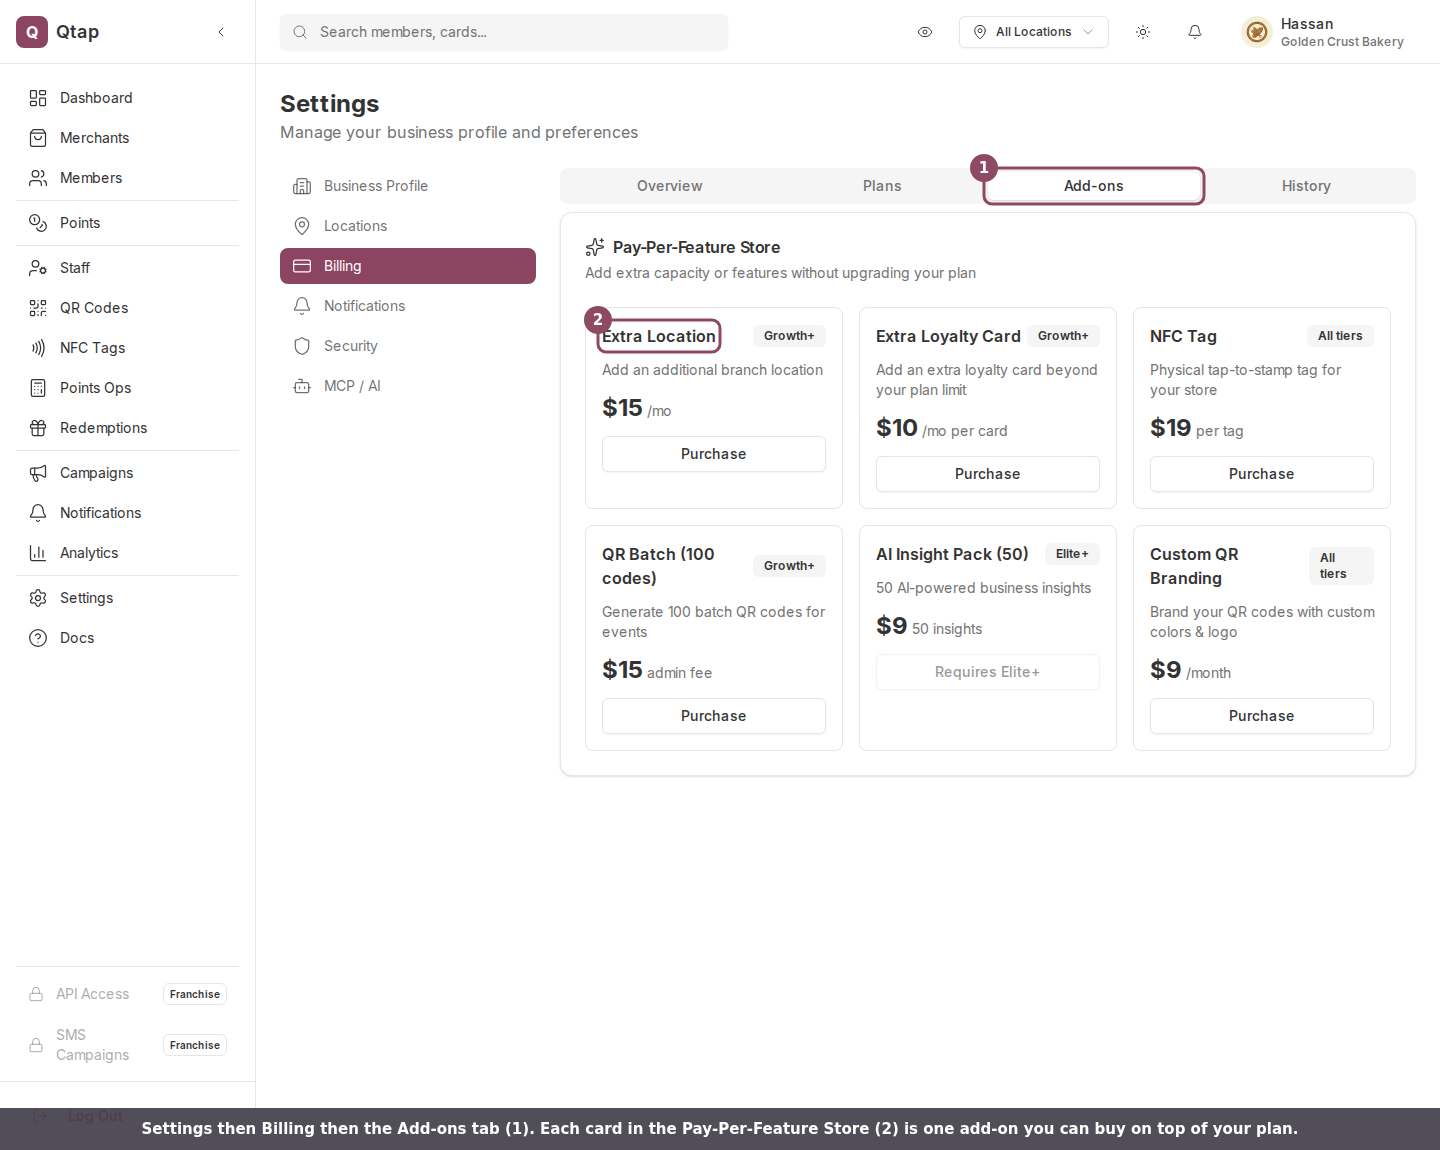Click the NFC Tags signal icon
1440x1150 pixels.
click(x=38, y=348)
